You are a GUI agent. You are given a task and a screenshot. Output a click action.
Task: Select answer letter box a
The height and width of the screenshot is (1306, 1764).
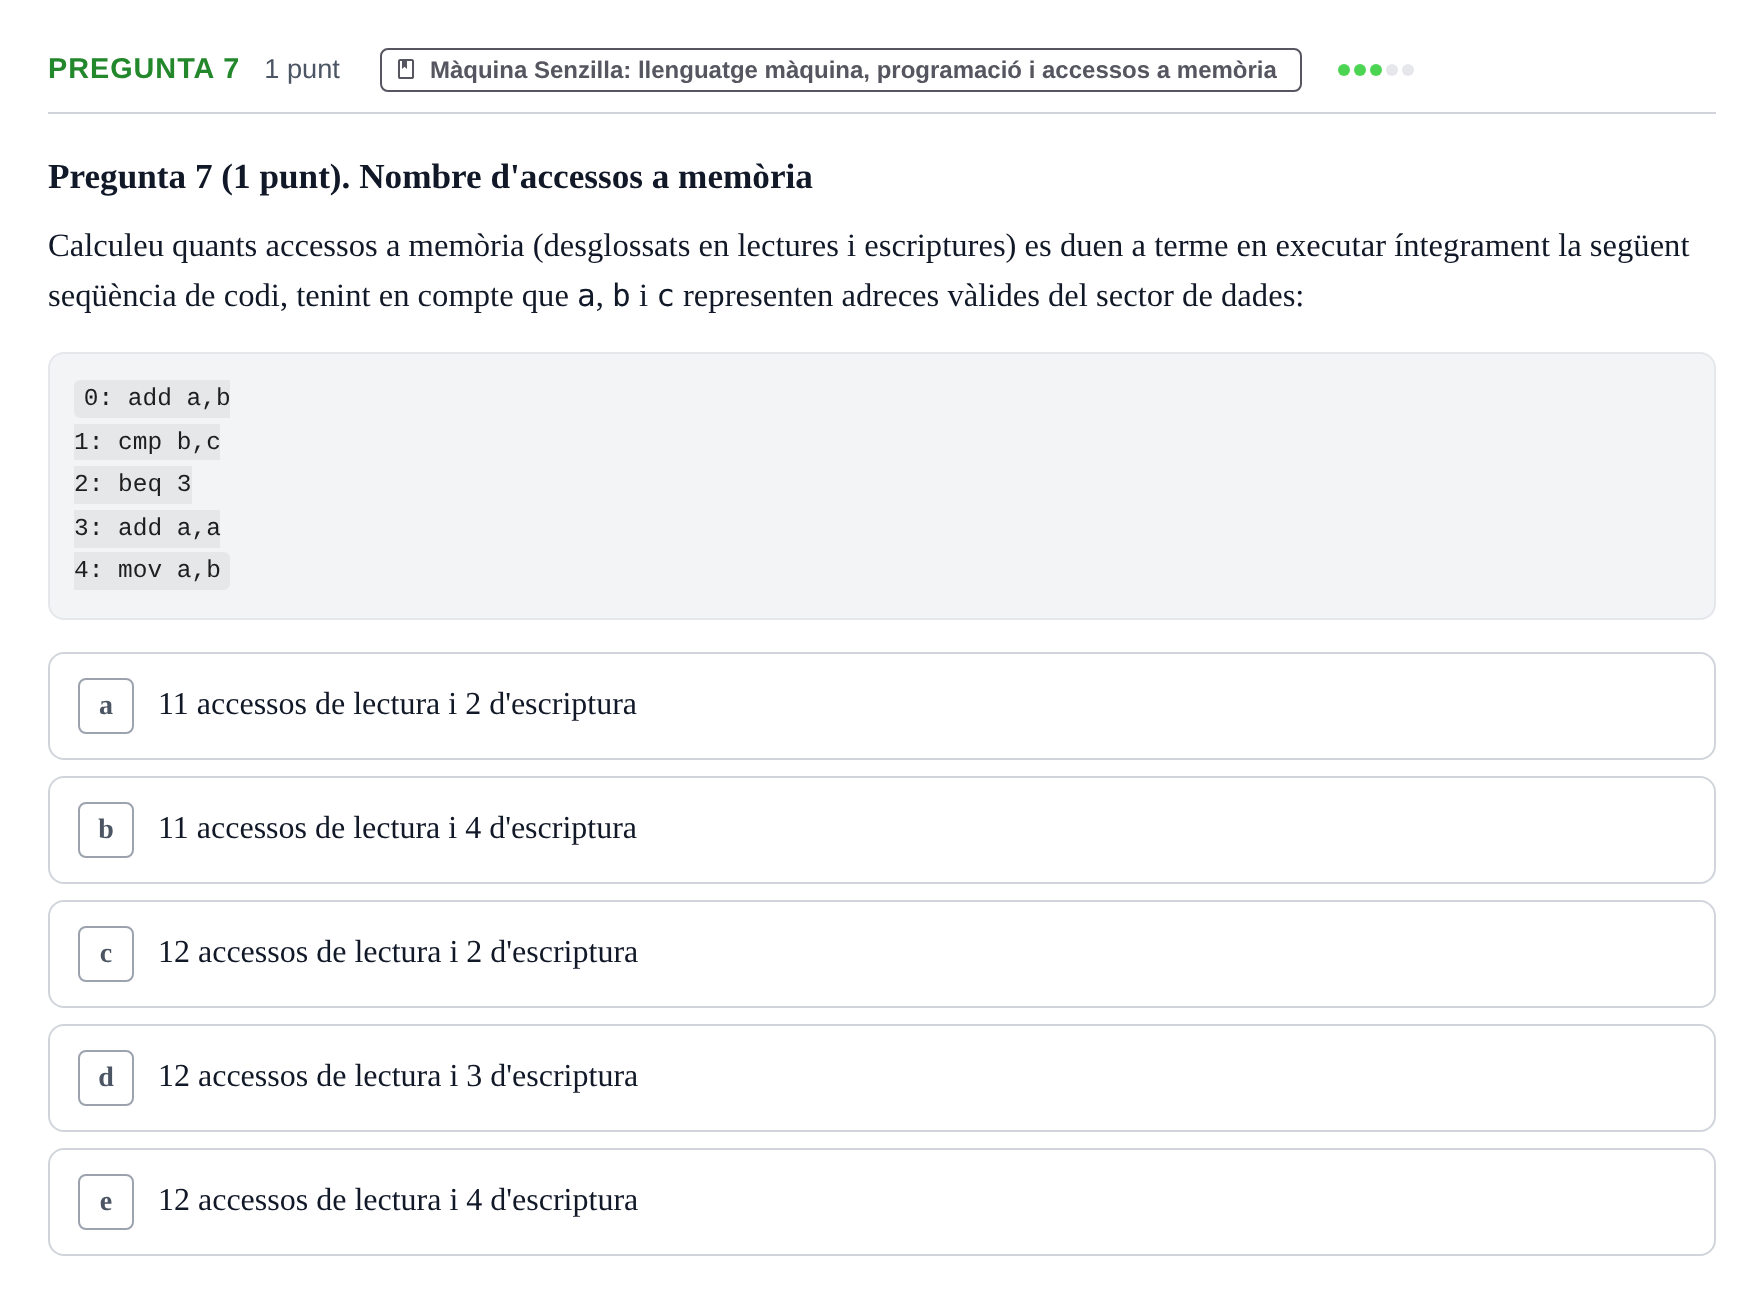106,706
